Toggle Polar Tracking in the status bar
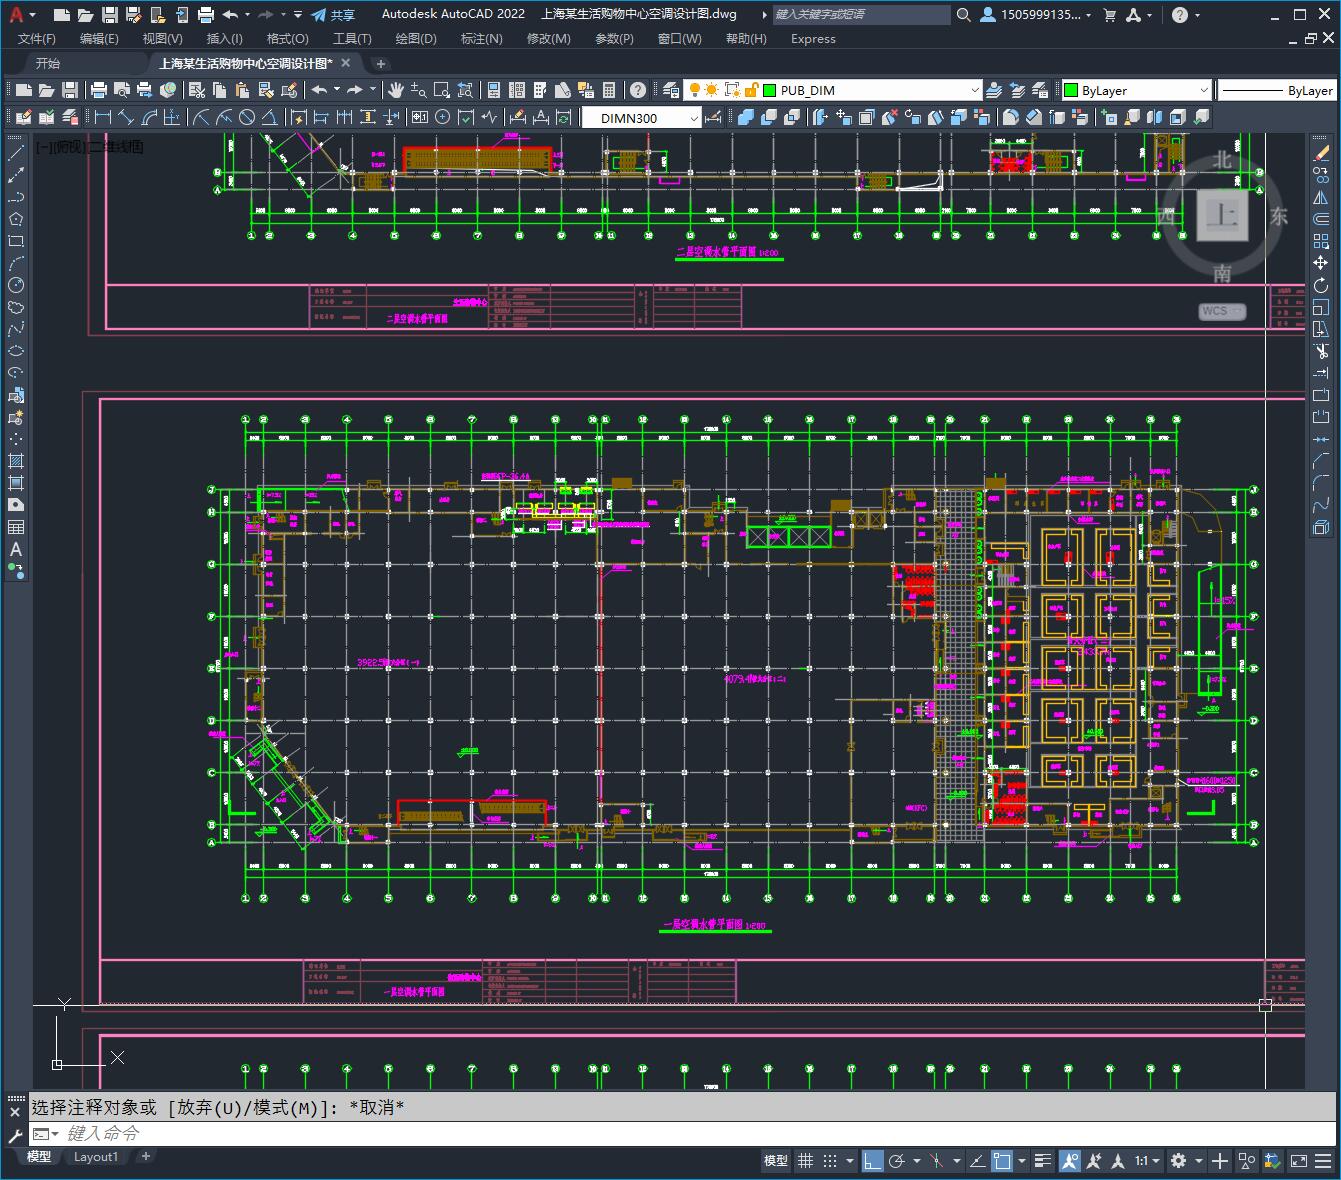Screen dimensions: 1341x1180 tap(897, 1161)
